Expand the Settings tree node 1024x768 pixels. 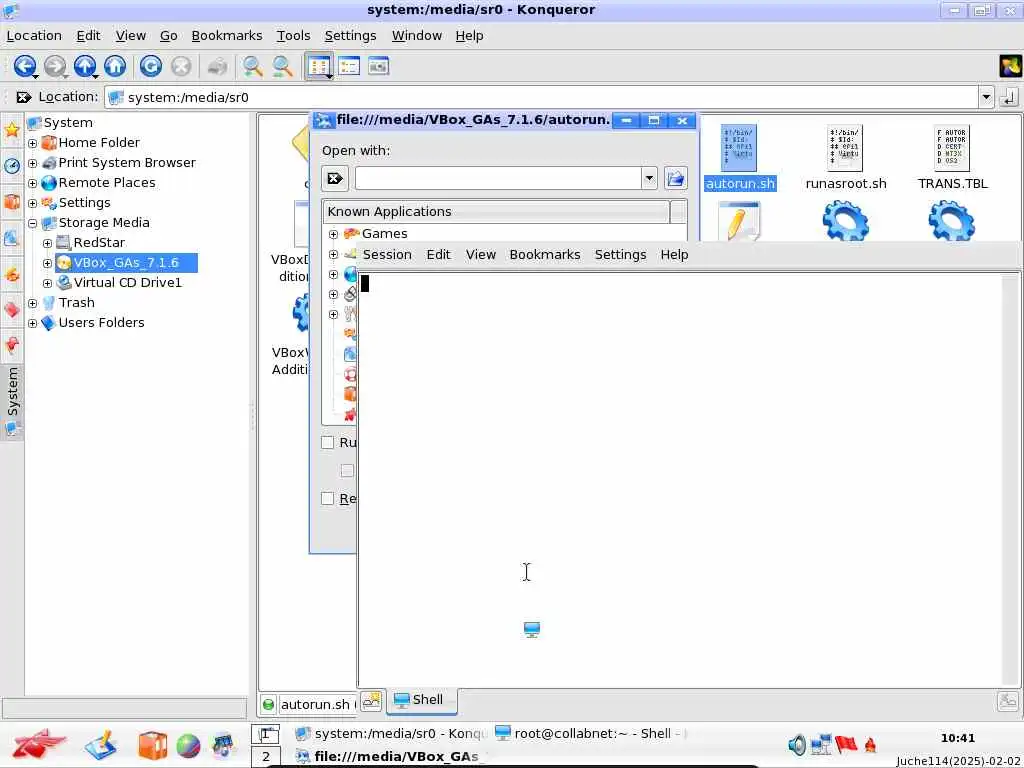coord(33,203)
